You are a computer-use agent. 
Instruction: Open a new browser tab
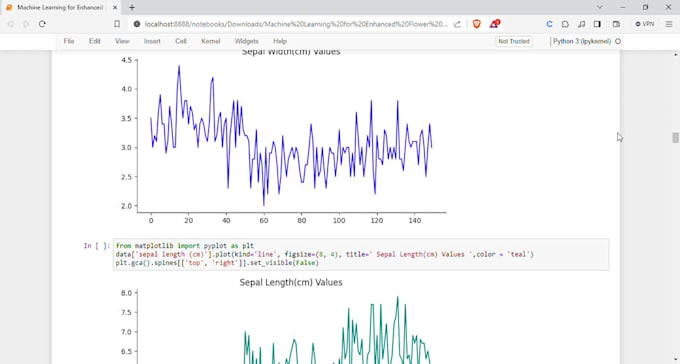click(x=132, y=7)
